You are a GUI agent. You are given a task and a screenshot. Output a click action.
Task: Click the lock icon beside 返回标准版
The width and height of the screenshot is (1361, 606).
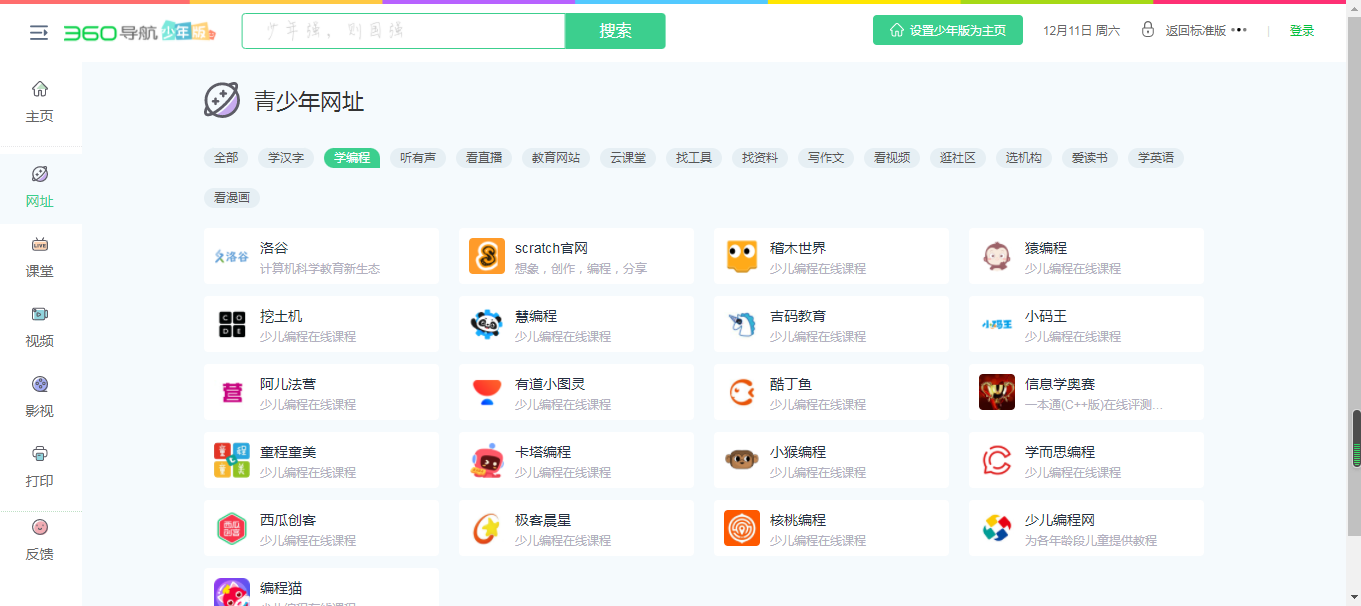[1148, 30]
